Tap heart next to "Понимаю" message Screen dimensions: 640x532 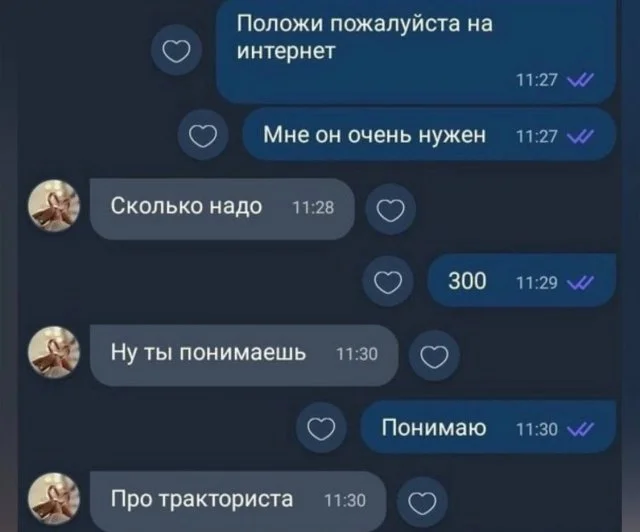[321, 428]
